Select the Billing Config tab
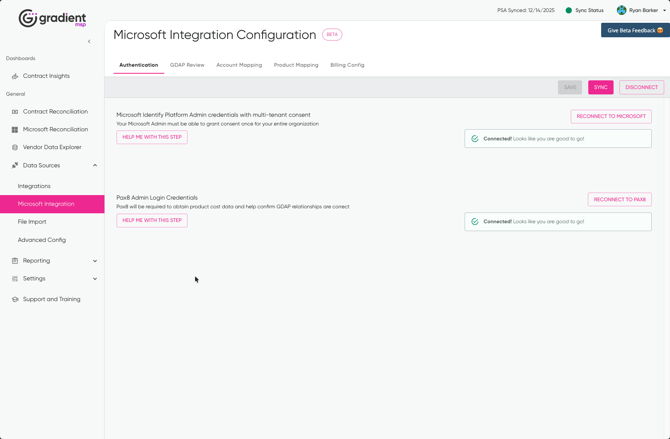The image size is (670, 439). coord(347,65)
